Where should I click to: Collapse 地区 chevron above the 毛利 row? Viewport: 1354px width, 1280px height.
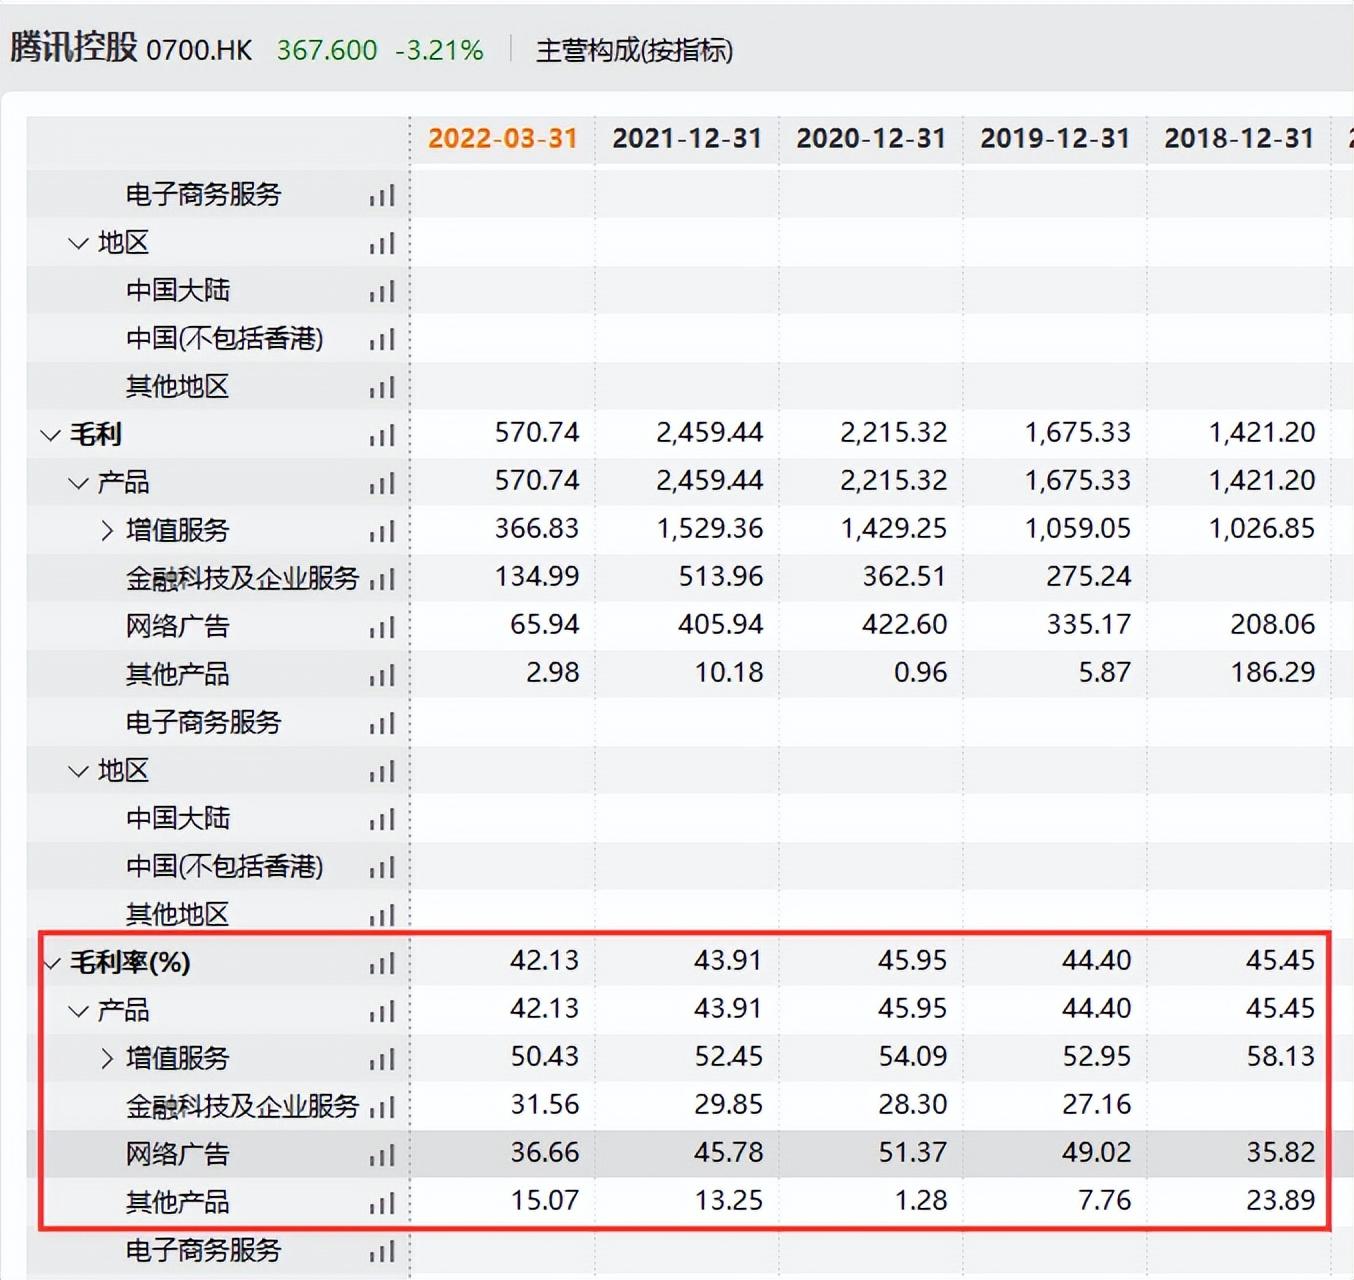point(78,243)
